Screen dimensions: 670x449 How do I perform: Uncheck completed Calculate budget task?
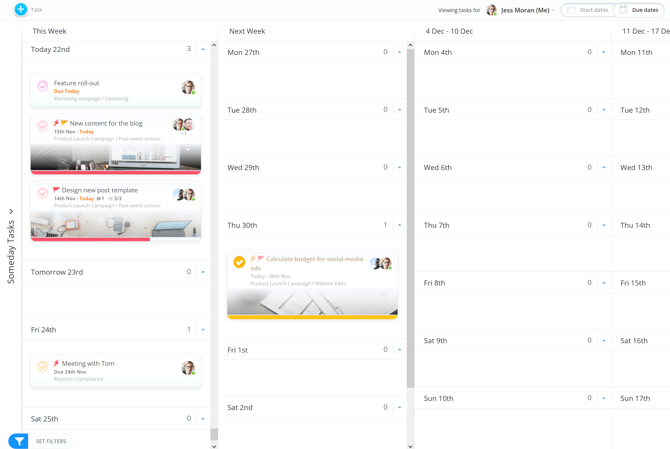point(239,262)
